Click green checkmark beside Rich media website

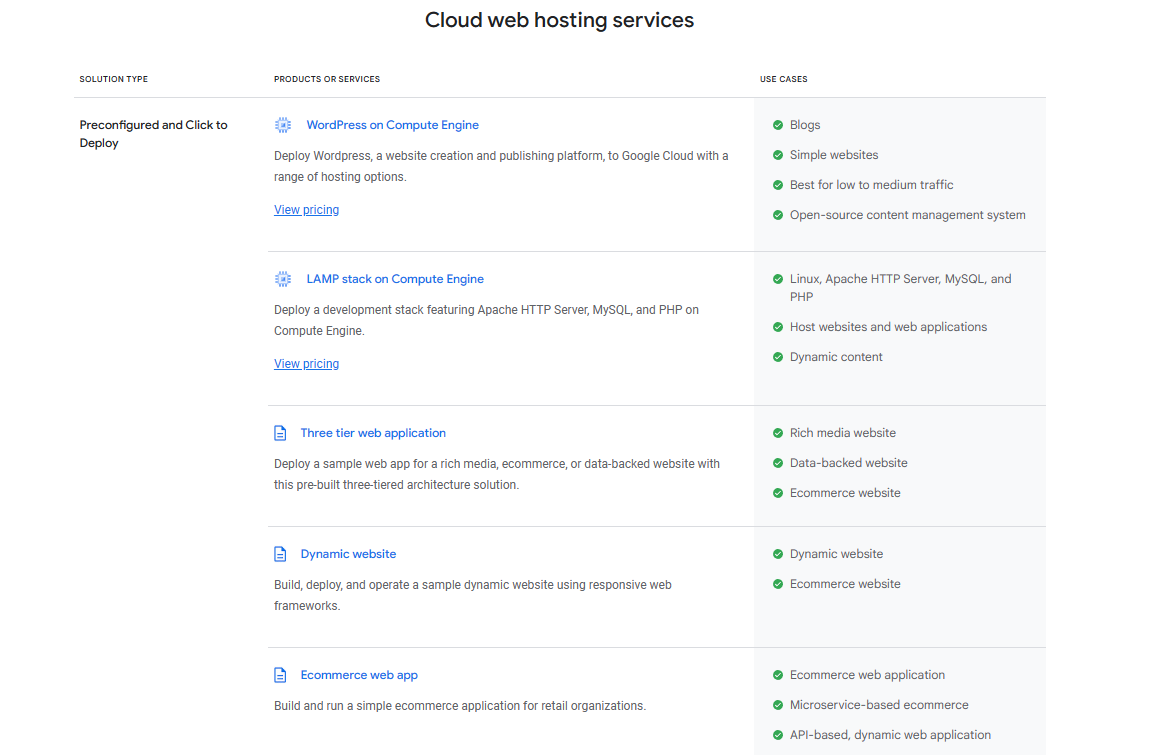pyautogui.click(x=778, y=433)
